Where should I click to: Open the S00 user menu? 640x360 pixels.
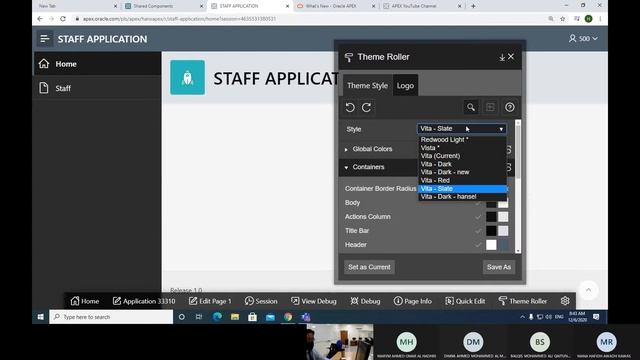(x=583, y=39)
